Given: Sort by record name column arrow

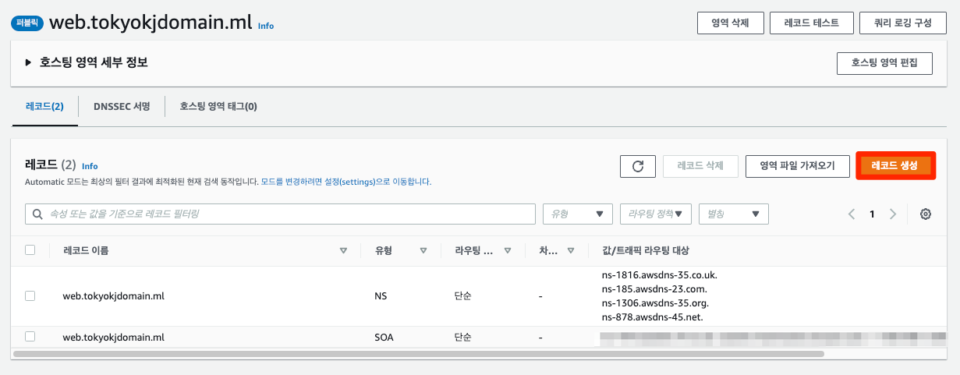Looking at the screenshot, I should coord(343,251).
